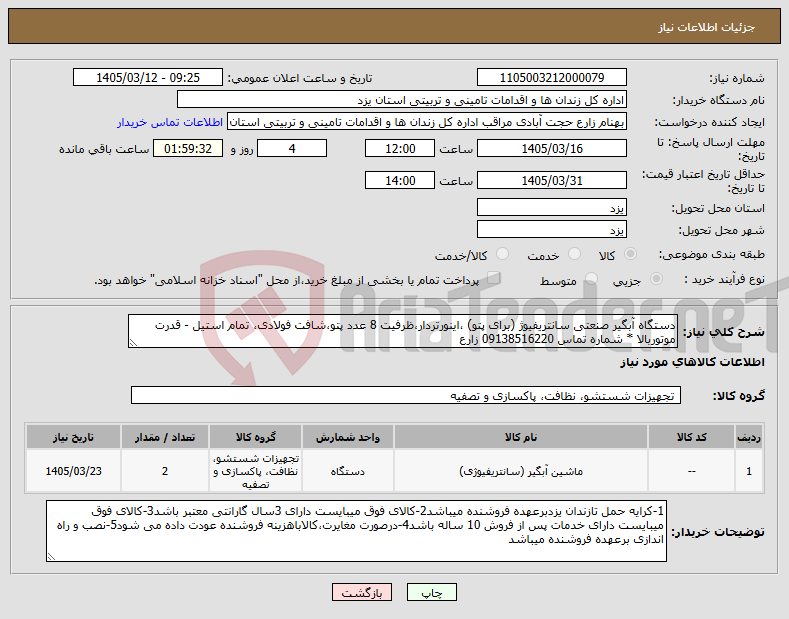Click the unit cell دستگاه
789x619 pixels.
click(x=348, y=471)
